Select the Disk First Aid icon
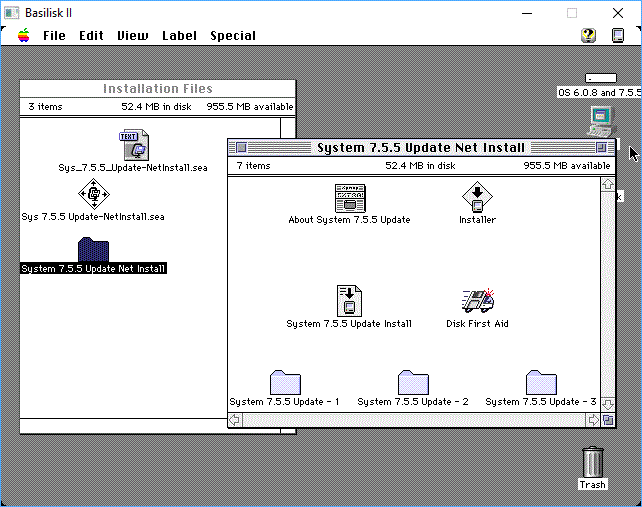 (478, 301)
